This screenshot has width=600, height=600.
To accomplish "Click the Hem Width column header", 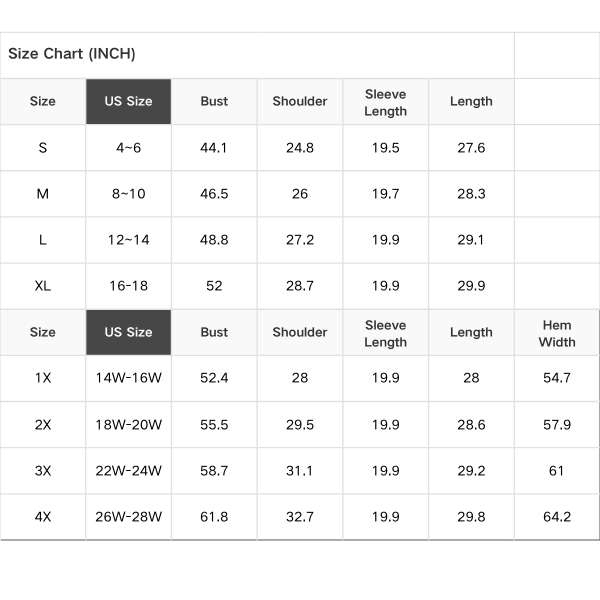I will click(x=557, y=333).
